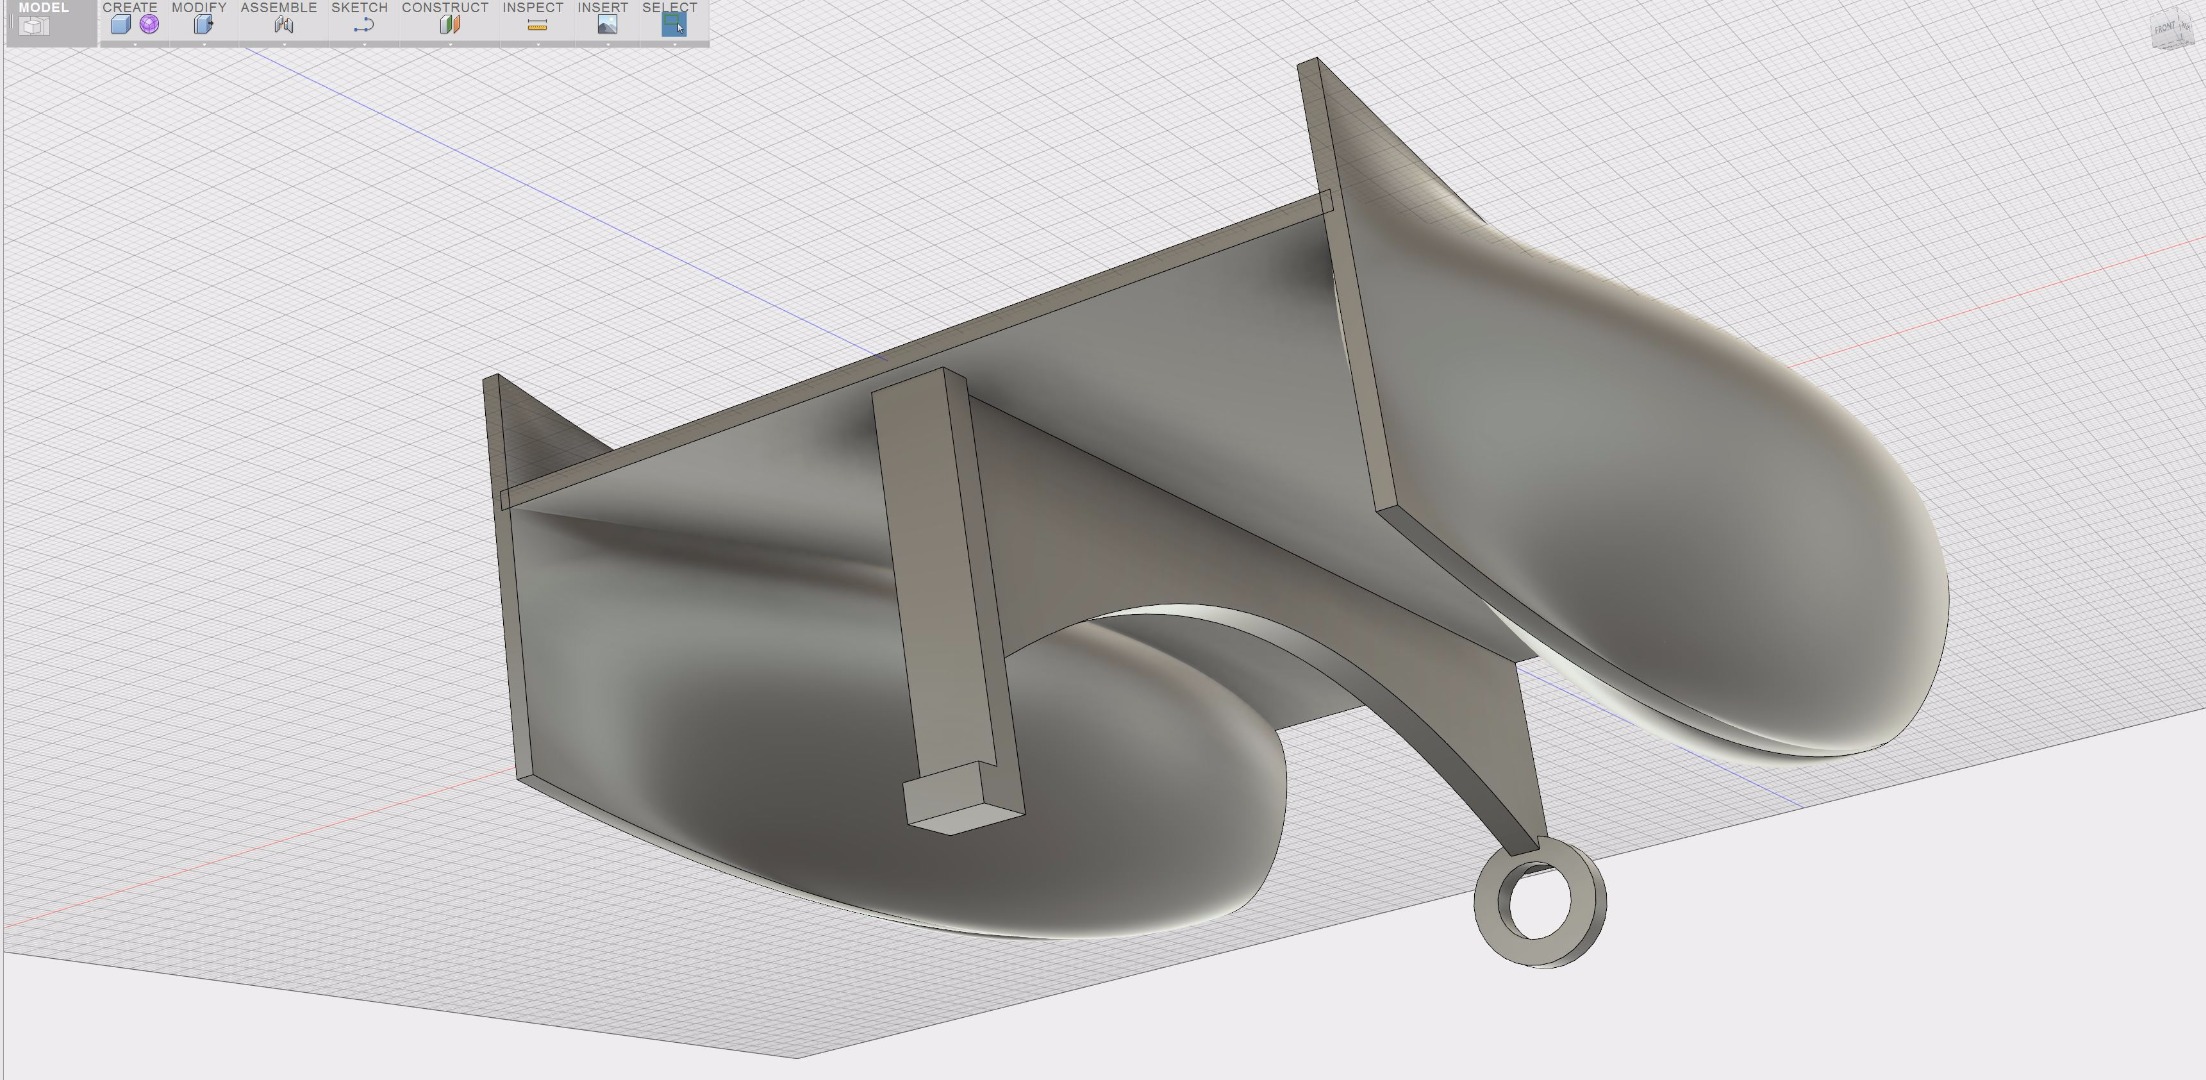Open the INSPECT menu label
Viewport: 2206px width, 1080px height.
[533, 7]
